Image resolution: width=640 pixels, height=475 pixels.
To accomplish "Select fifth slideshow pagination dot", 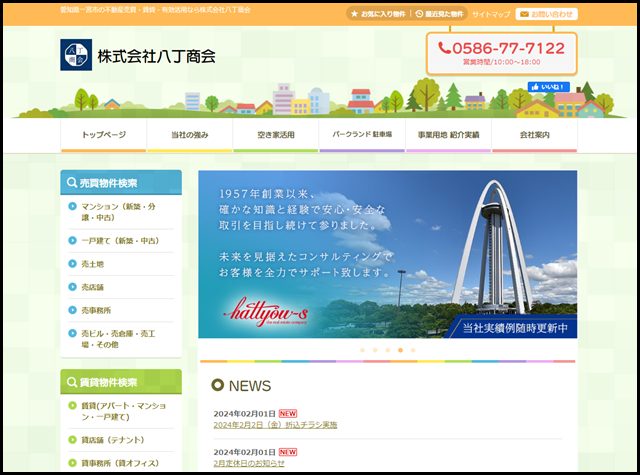I will 413,350.
